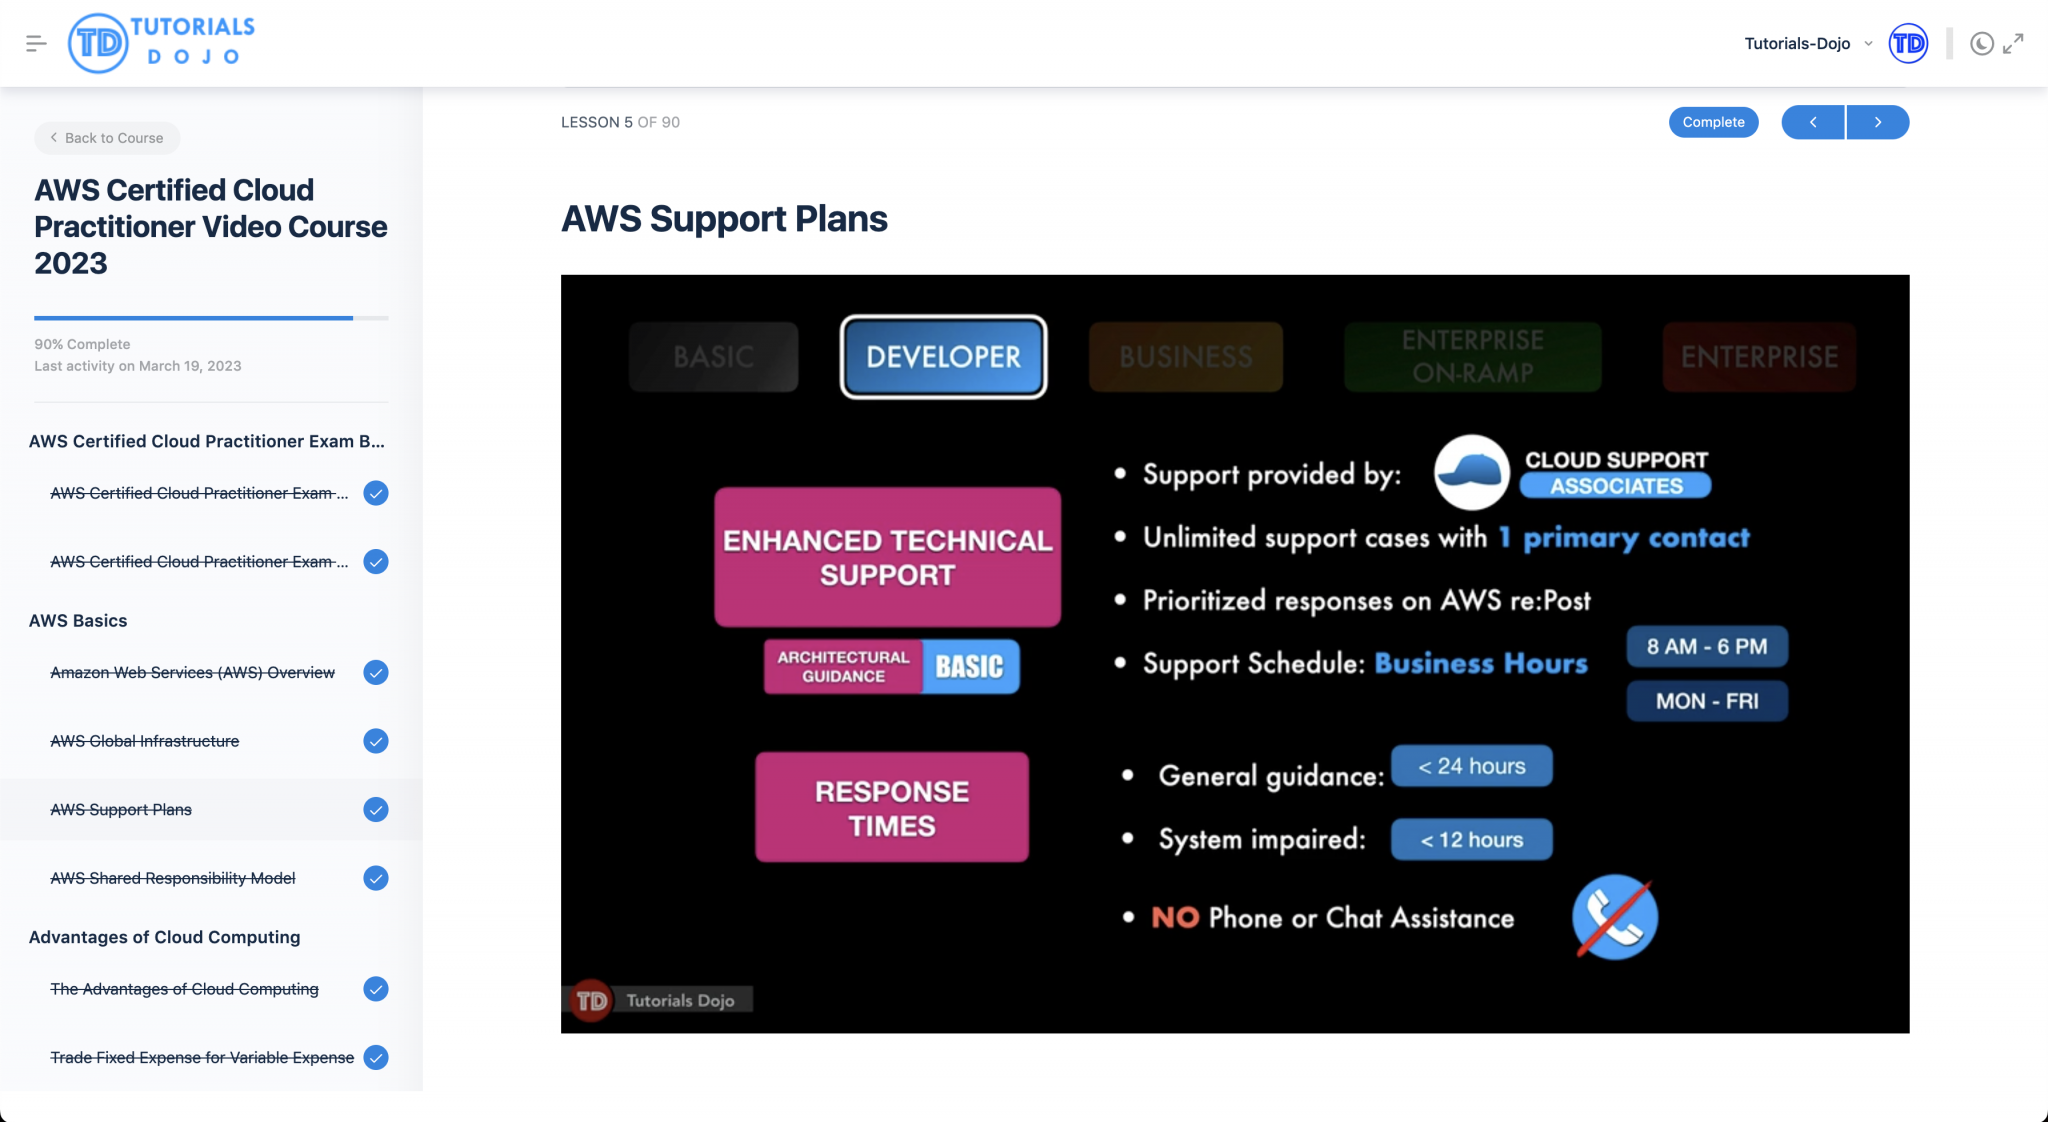Image resolution: width=2048 pixels, height=1122 pixels.
Task: Click the TD profile avatar
Action: click(x=1908, y=43)
